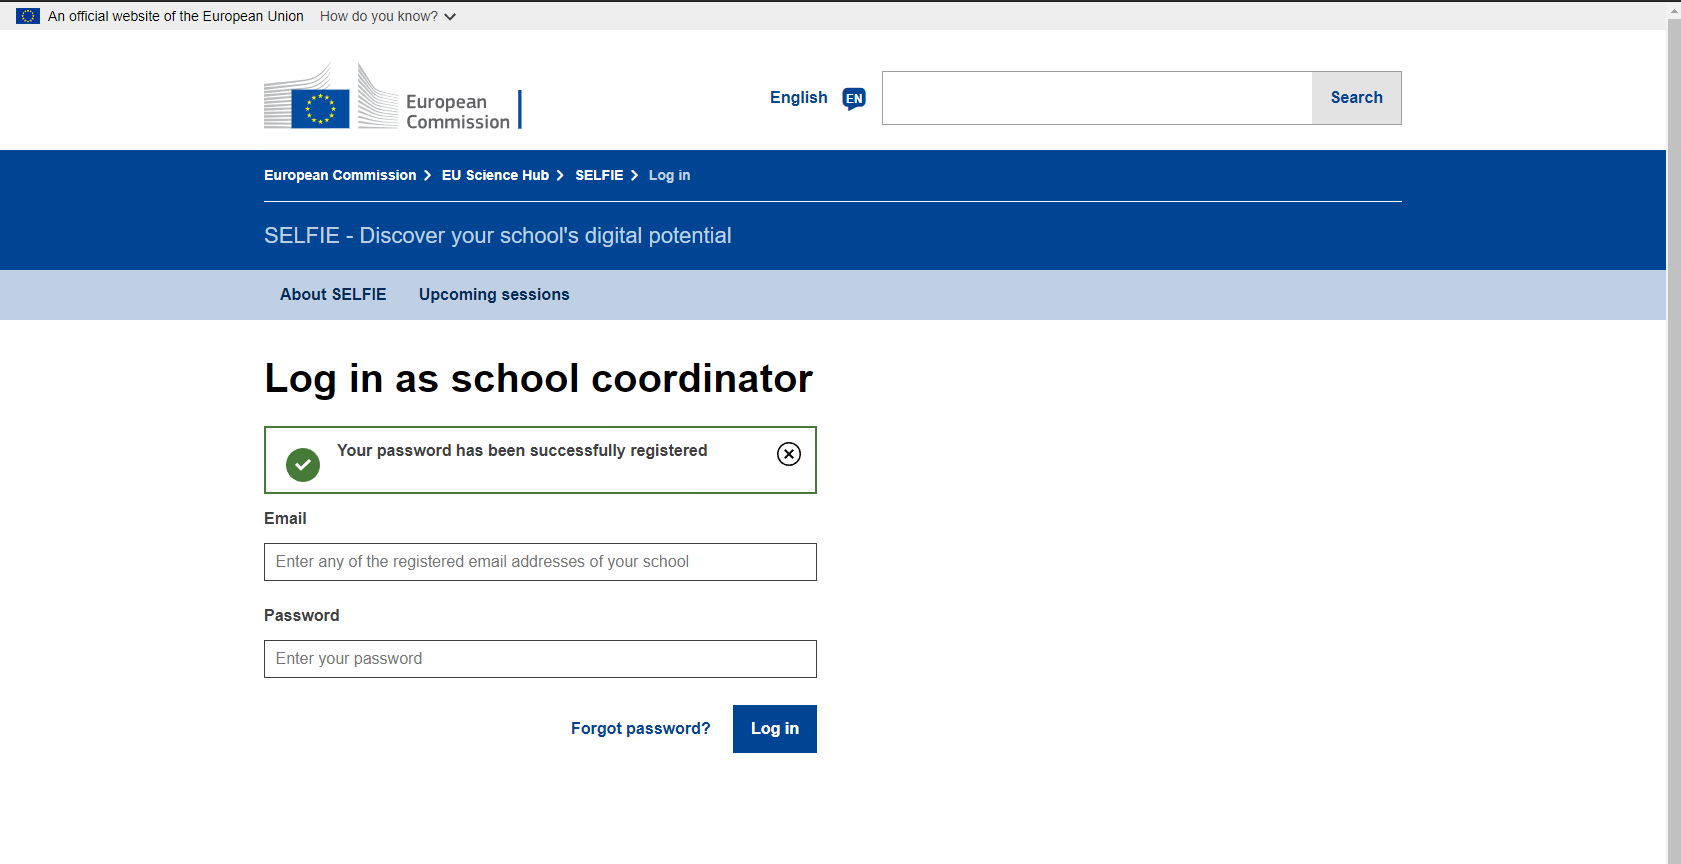
Task: Open the English language selector
Action: pyautogui.click(x=817, y=98)
